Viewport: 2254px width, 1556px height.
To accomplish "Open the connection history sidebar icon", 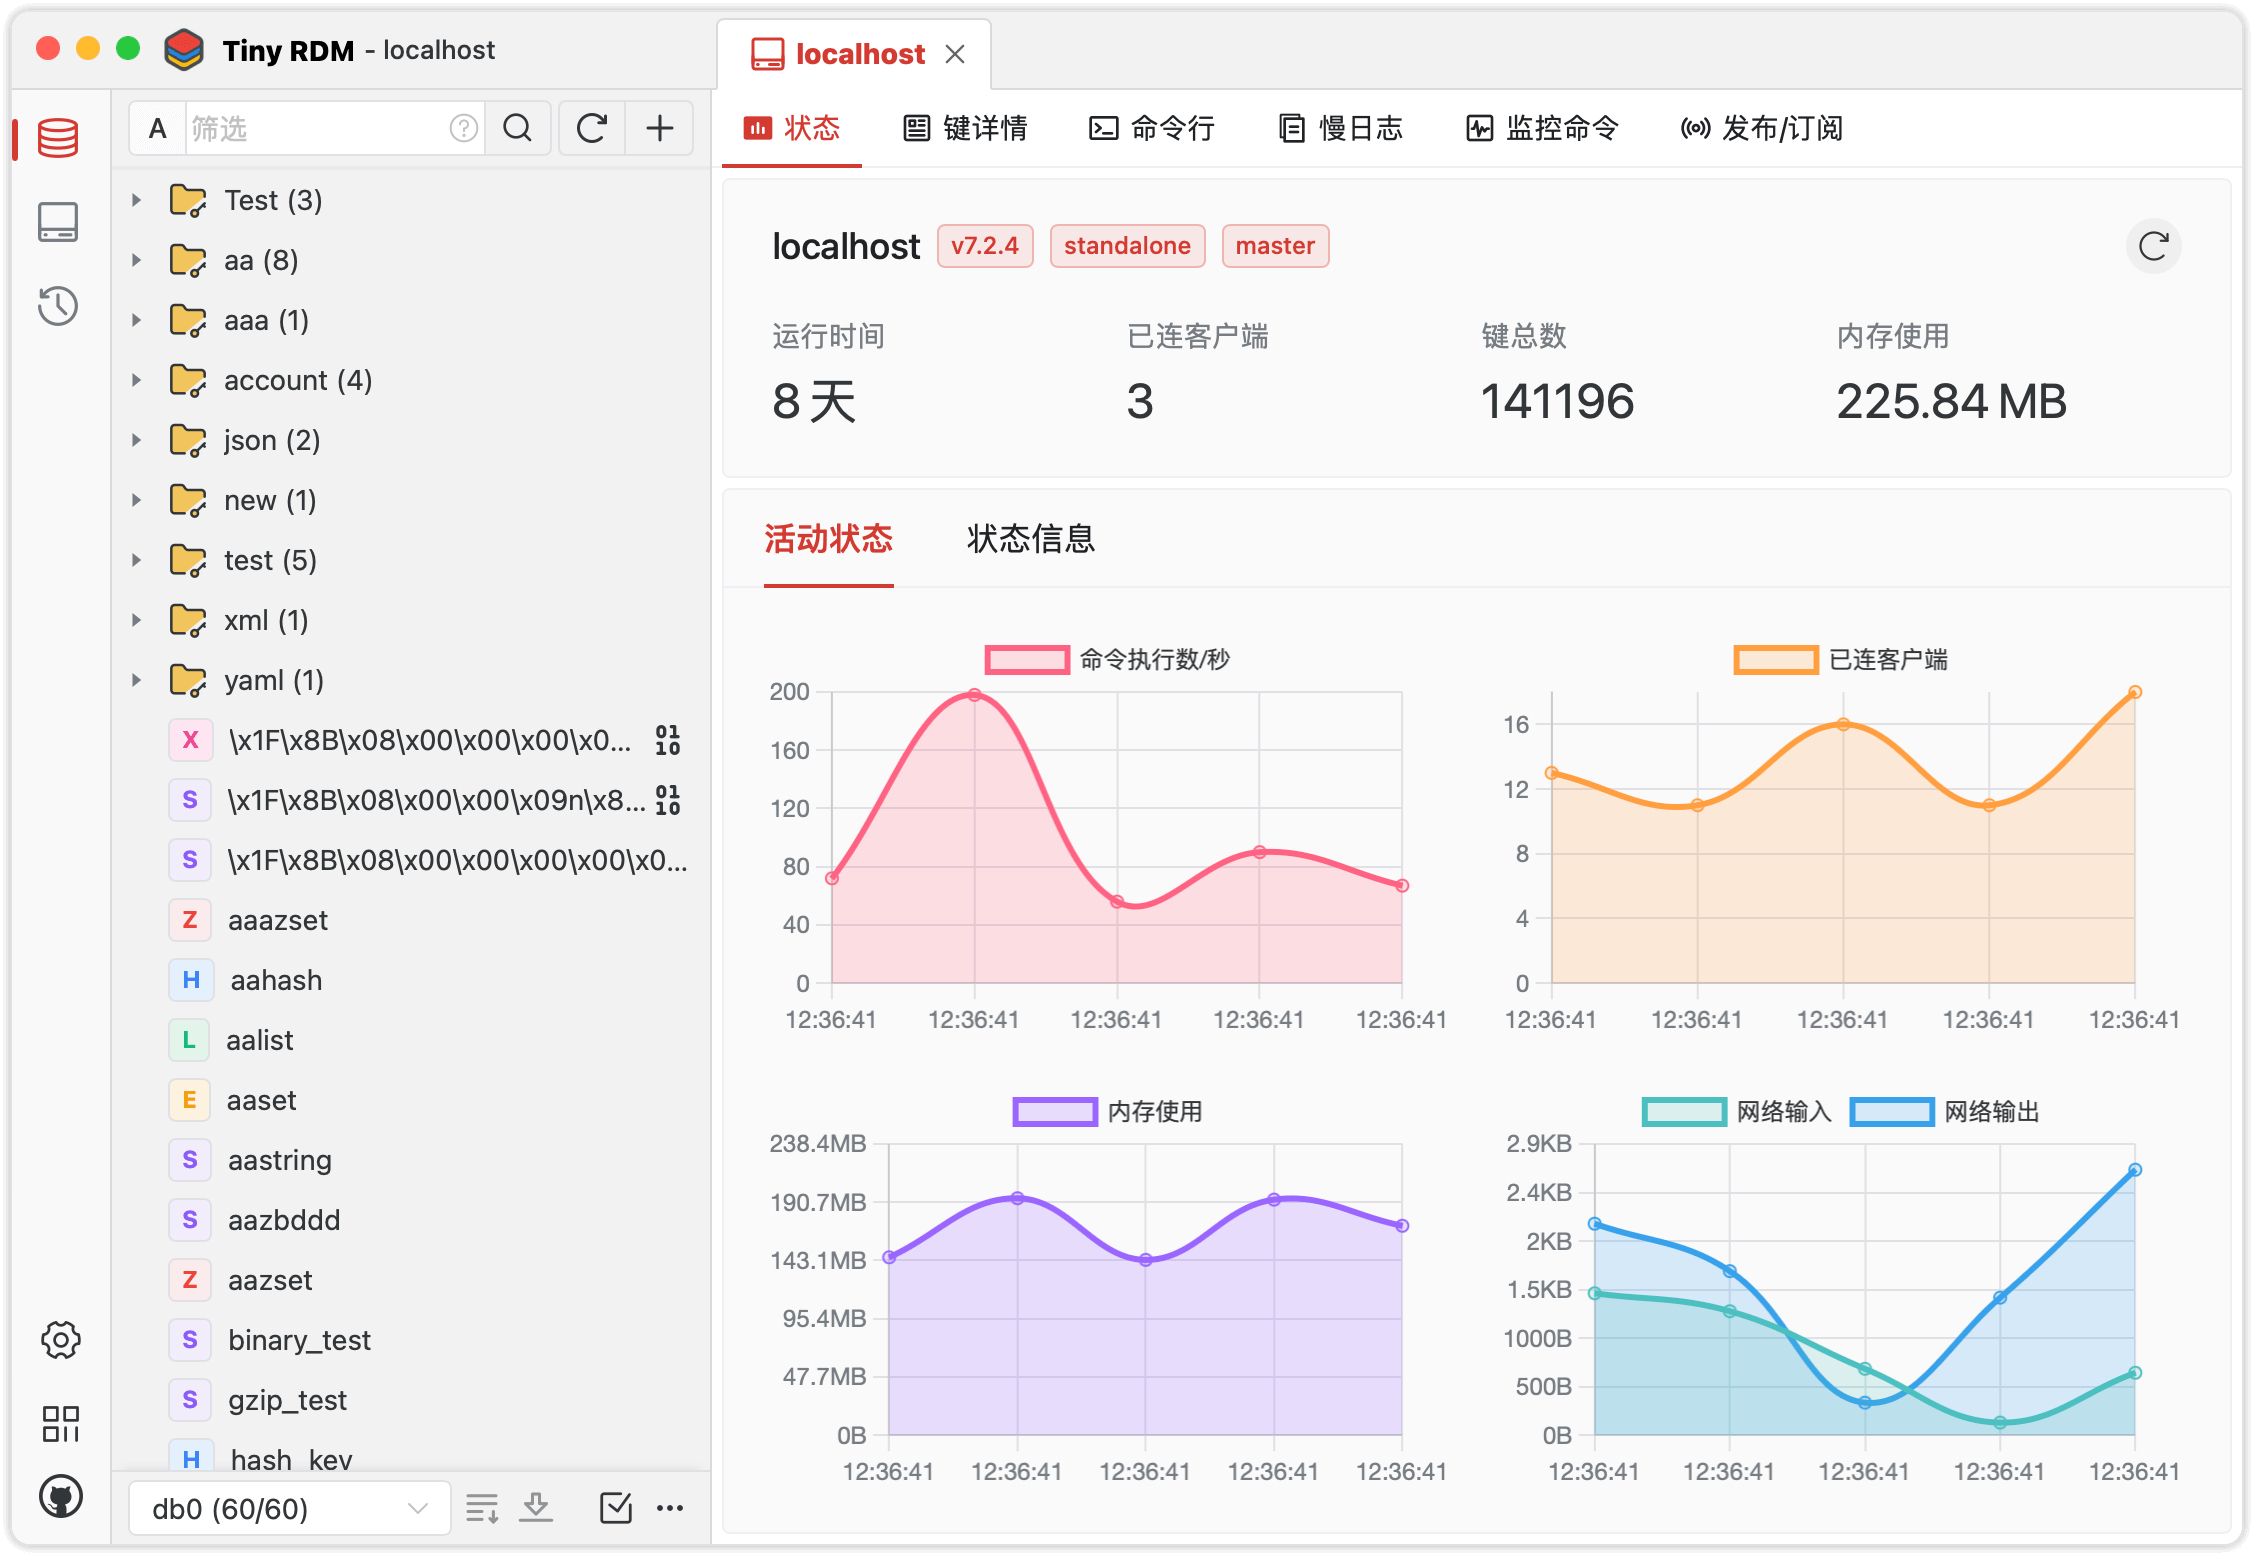I will coord(58,306).
